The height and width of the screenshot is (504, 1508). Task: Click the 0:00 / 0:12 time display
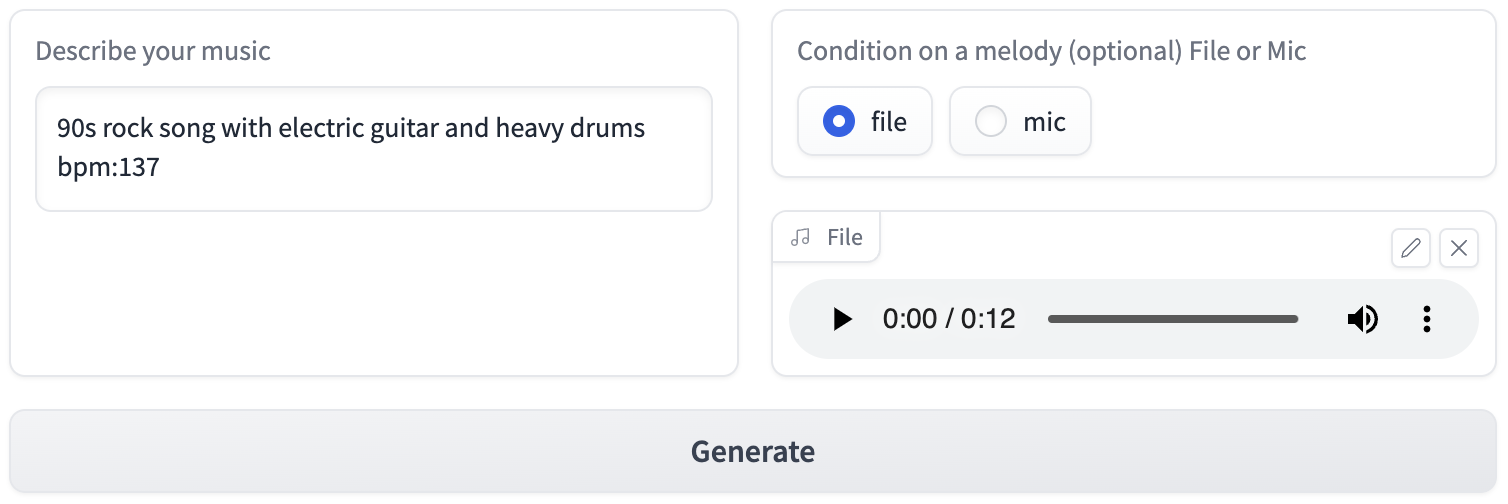949,319
